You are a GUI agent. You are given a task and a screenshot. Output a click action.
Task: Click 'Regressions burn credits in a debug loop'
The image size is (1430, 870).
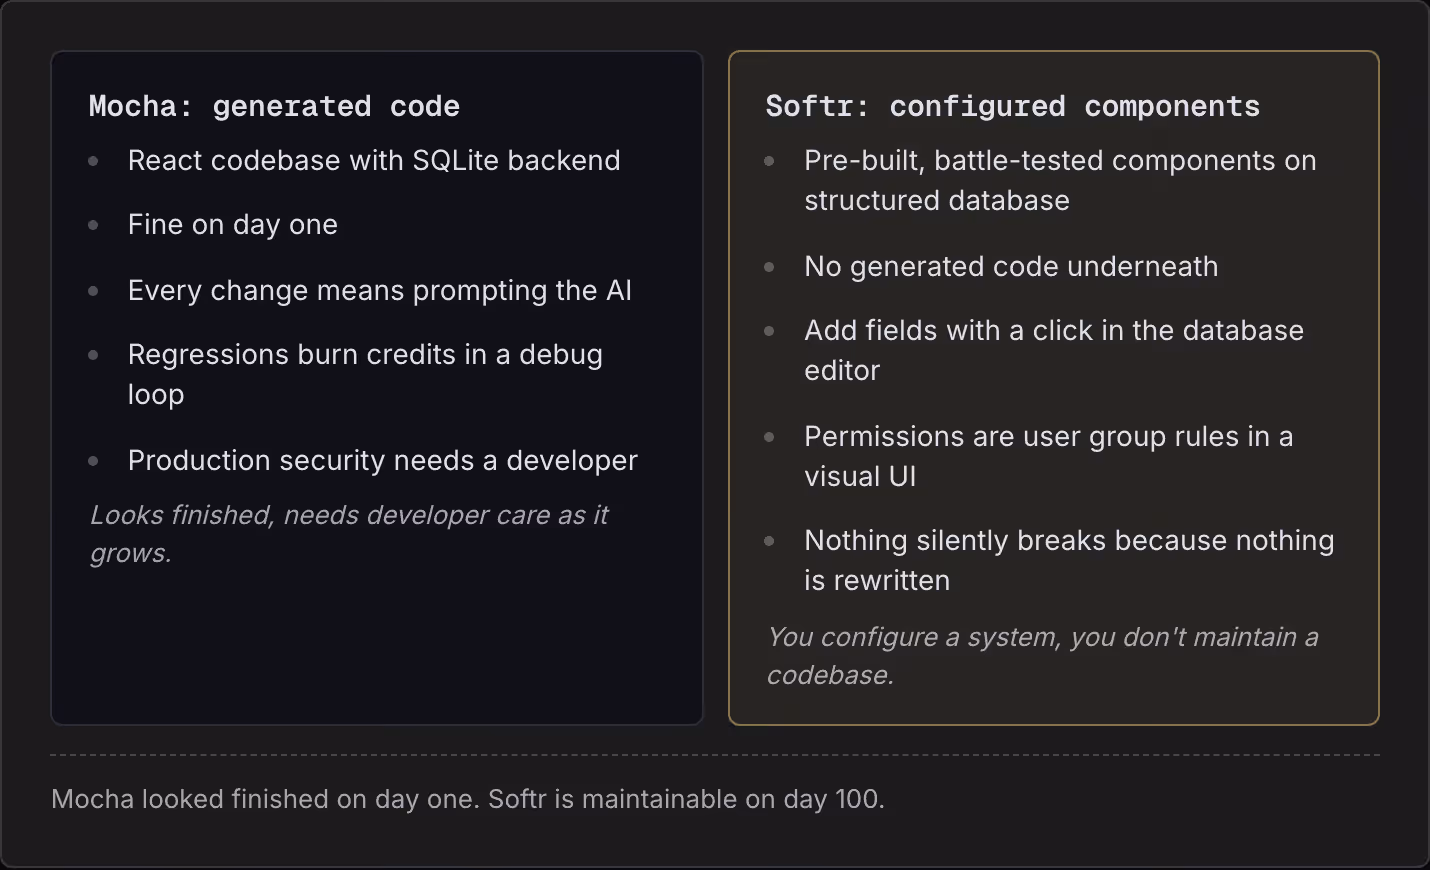365,374
